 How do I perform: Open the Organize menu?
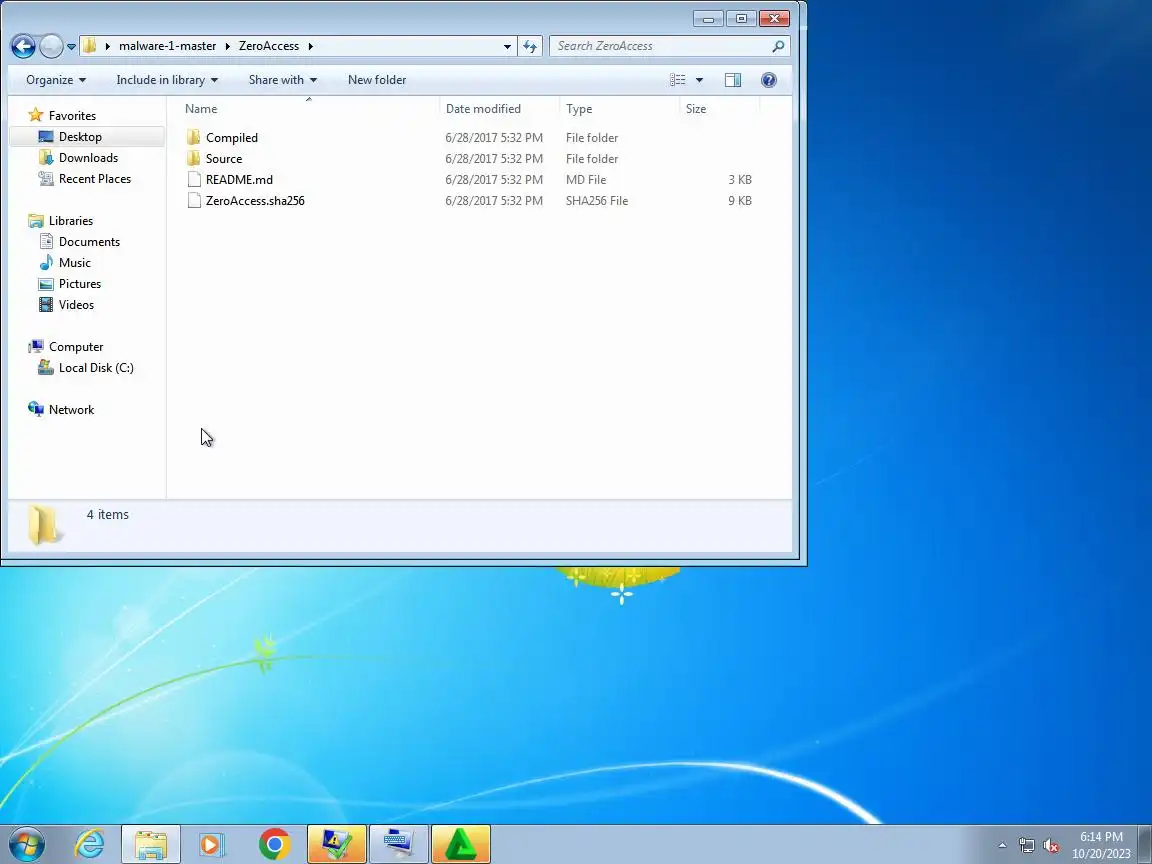[x=56, y=80]
